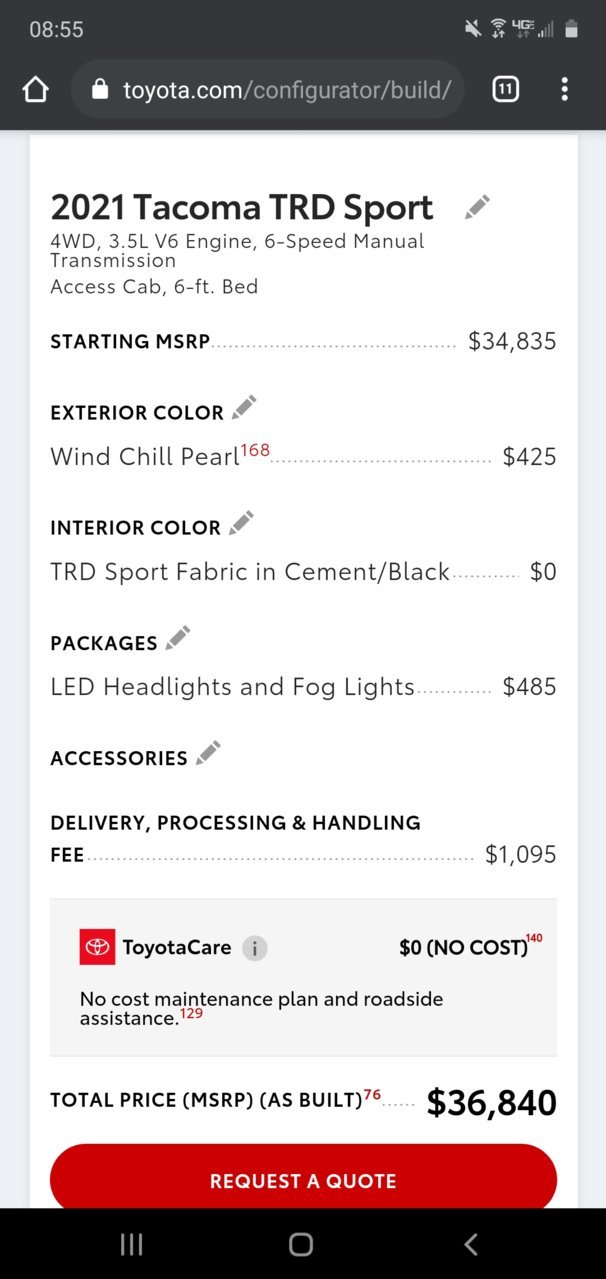The width and height of the screenshot is (606, 1279).
Task: Edit the 2021 Tacoma TRD Sport model
Action: pos(478,207)
